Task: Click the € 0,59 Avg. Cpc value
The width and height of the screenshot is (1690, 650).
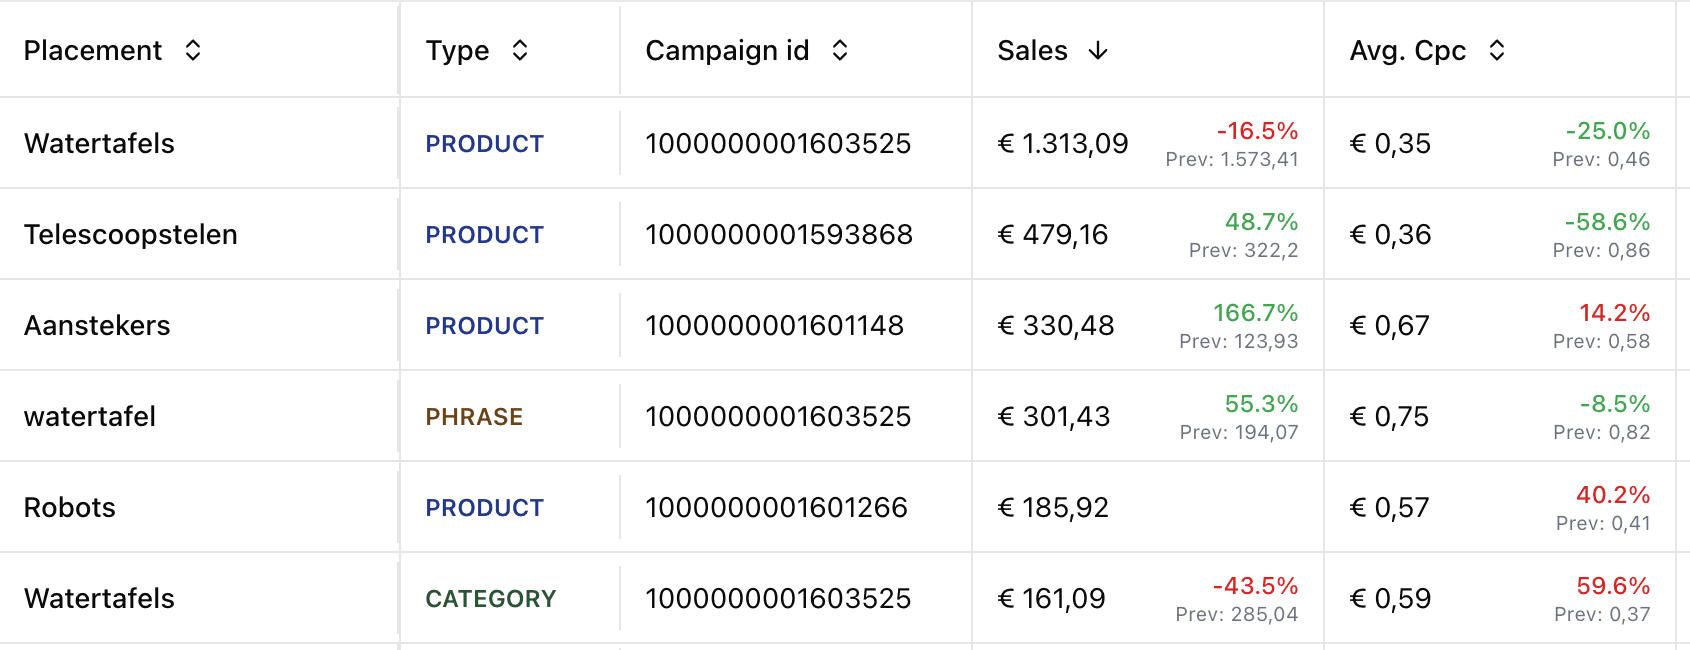Action: 1390,599
